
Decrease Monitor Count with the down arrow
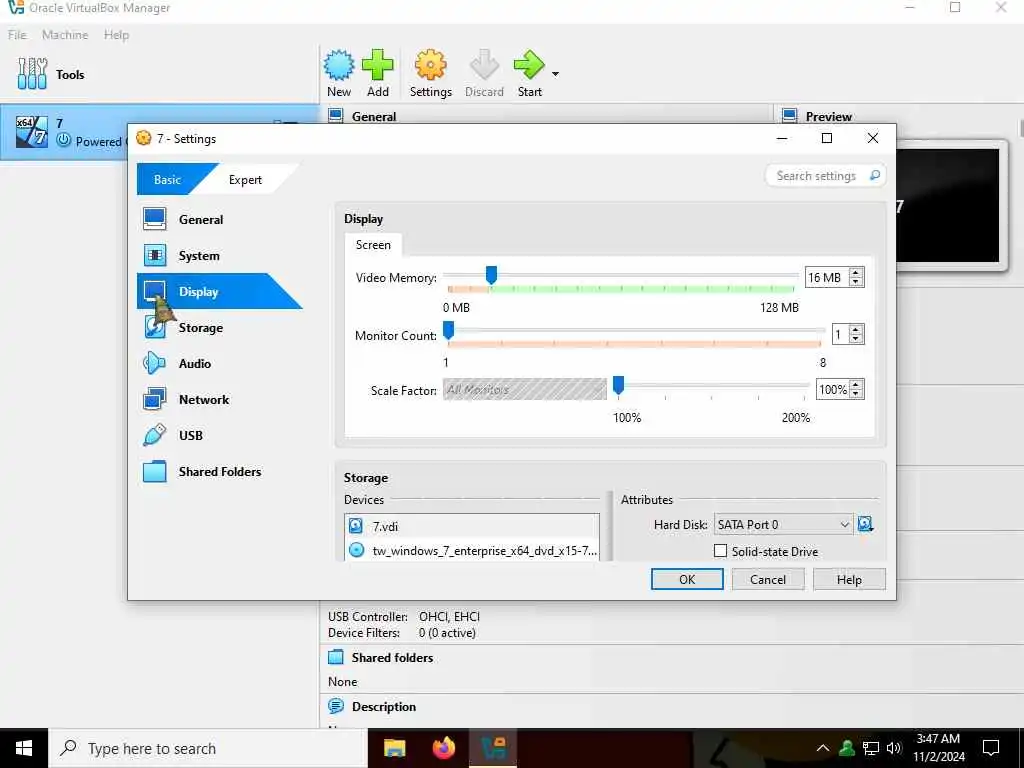click(856, 340)
